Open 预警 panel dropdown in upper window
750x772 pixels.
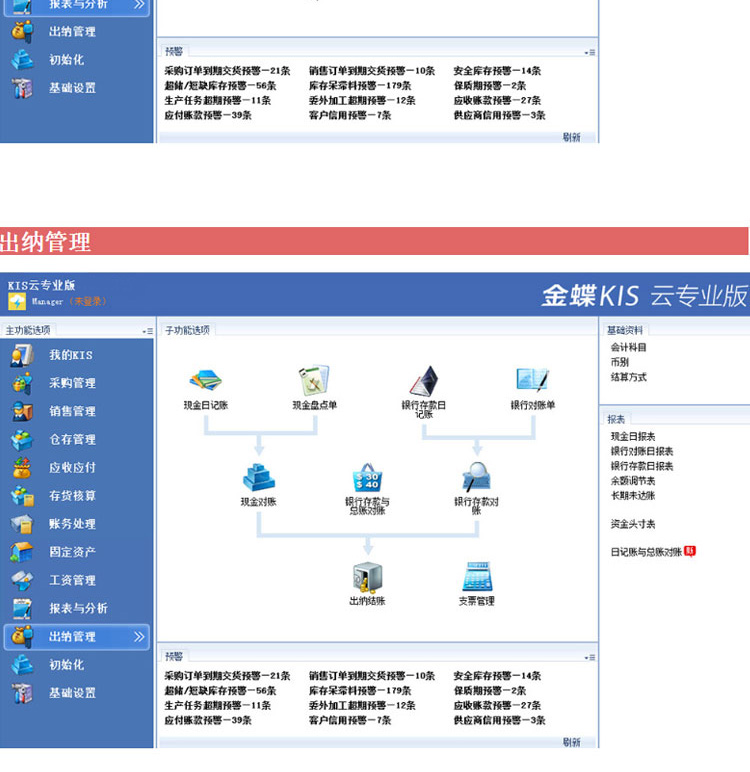tap(590, 52)
